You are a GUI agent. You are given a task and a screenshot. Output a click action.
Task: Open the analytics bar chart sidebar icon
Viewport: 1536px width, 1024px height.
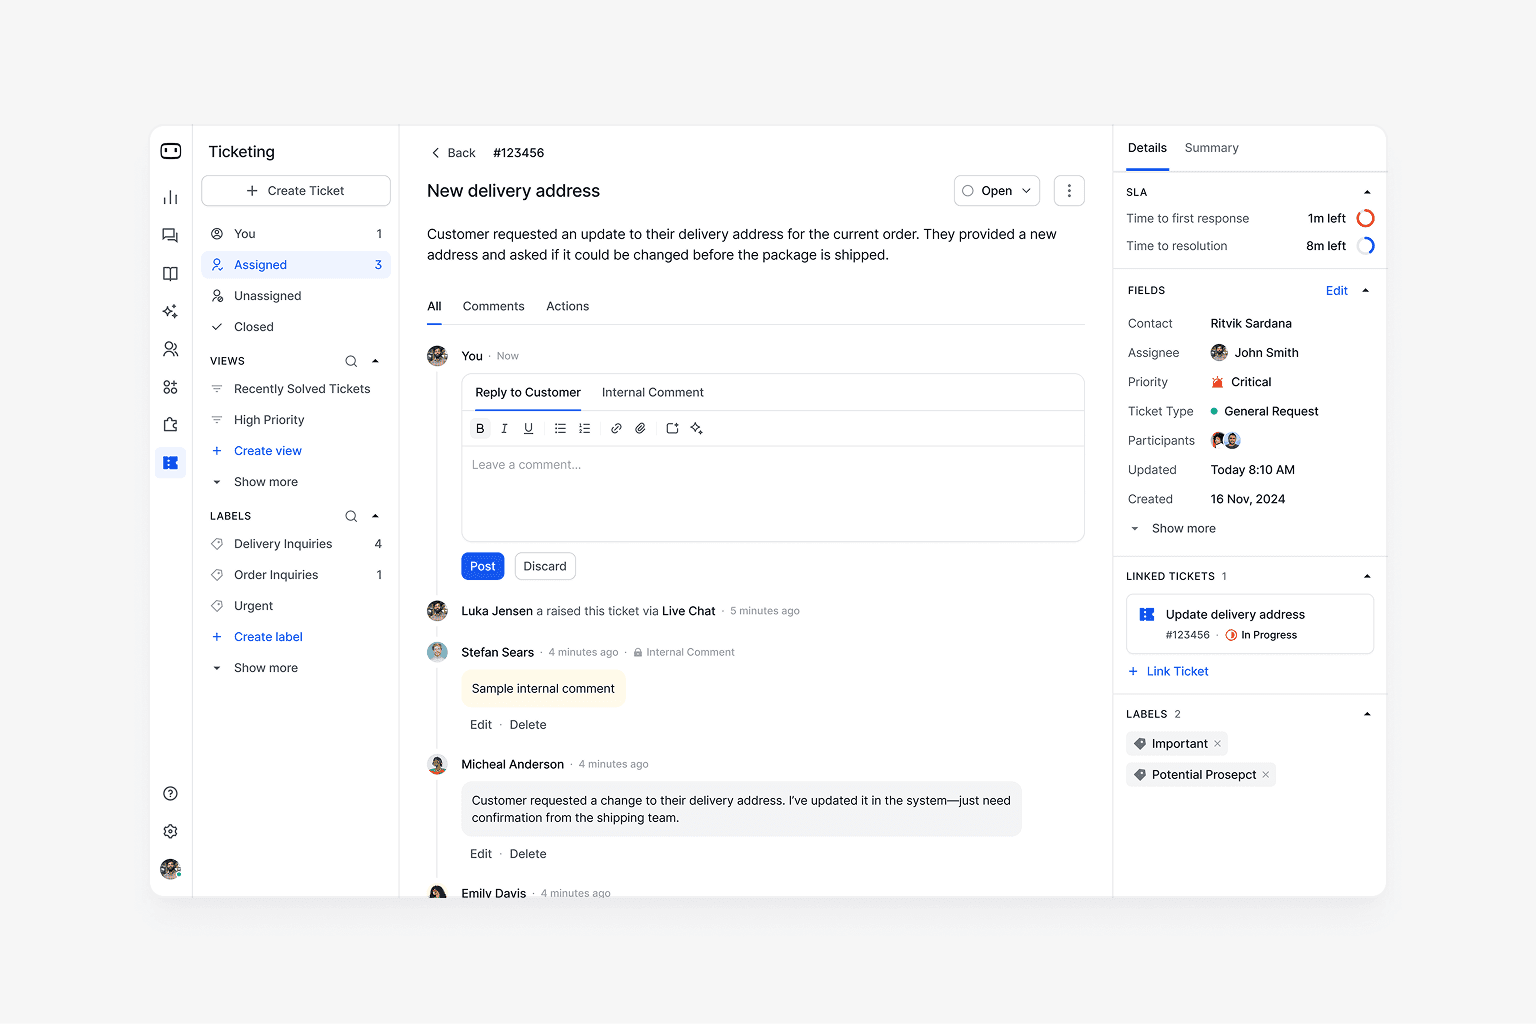click(170, 198)
